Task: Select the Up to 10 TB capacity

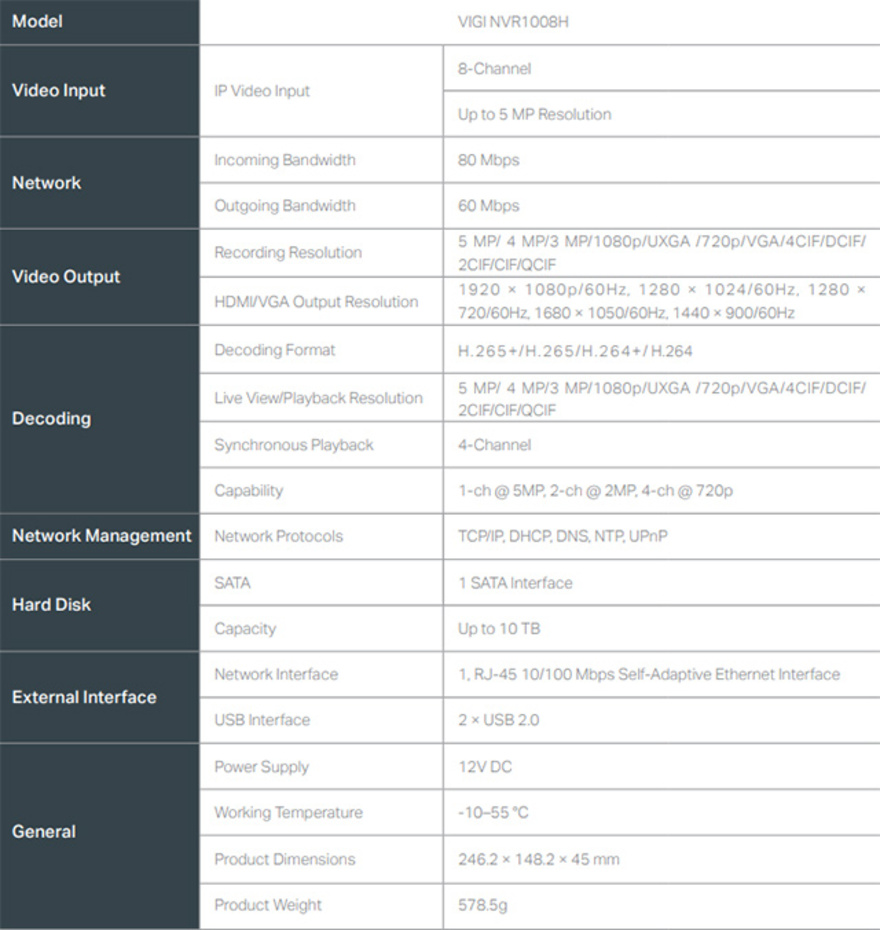Action: coord(499,629)
